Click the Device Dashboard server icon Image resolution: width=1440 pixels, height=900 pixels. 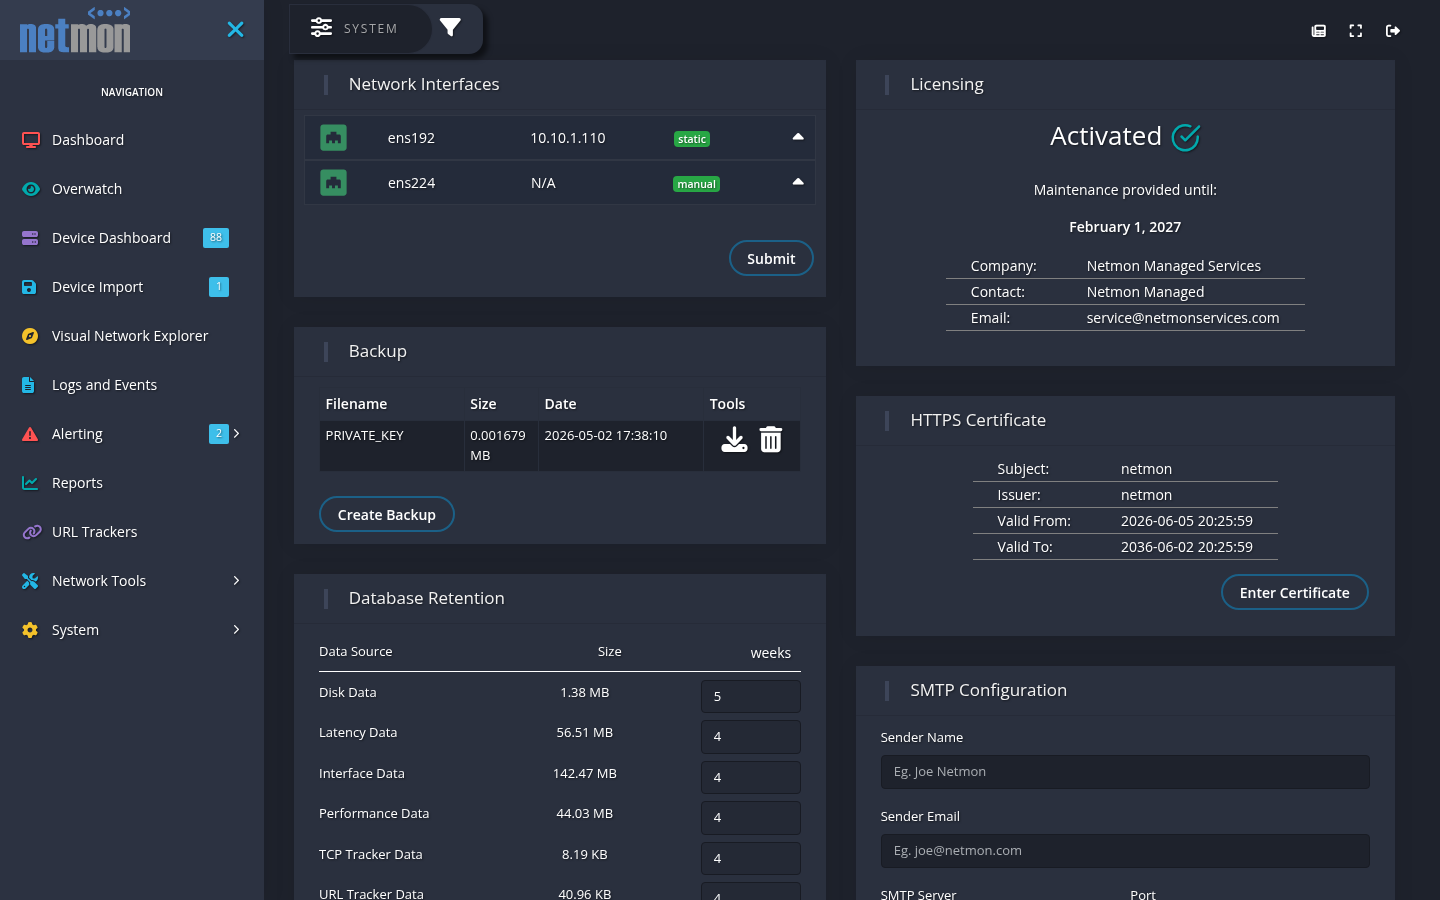30,238
